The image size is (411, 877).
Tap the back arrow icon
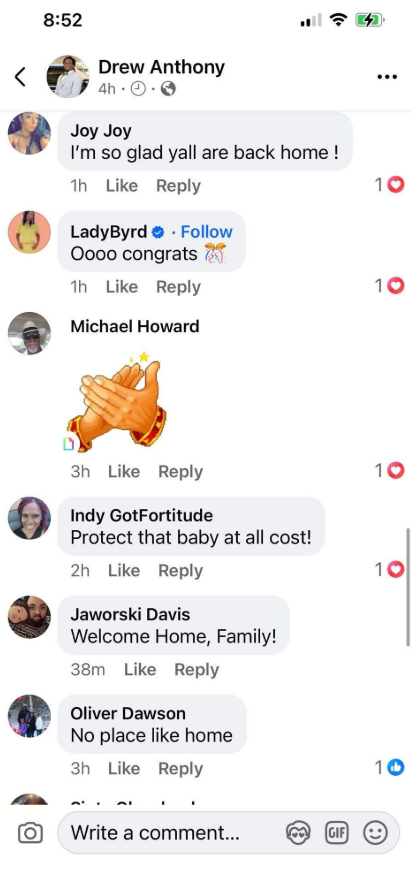click(x=20, y=77)
